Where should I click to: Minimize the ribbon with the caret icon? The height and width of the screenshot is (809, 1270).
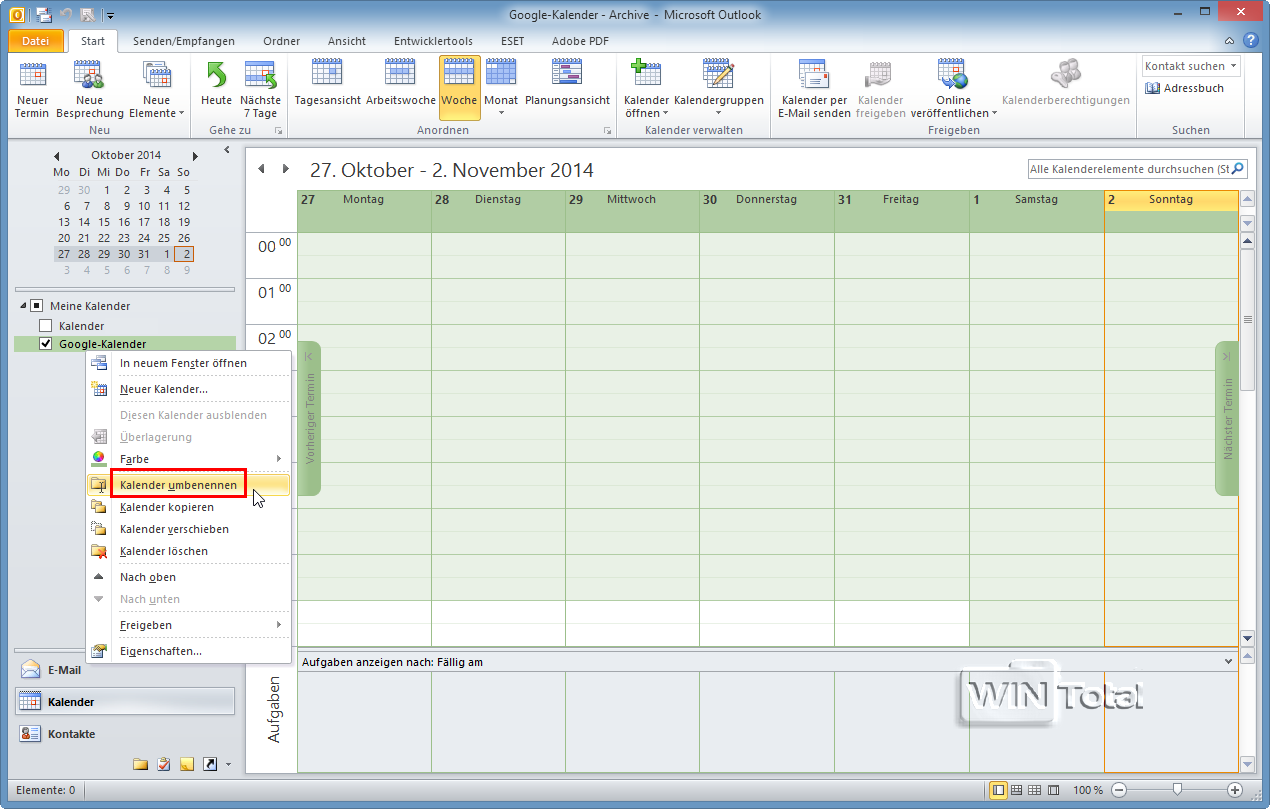(1230, 41)
